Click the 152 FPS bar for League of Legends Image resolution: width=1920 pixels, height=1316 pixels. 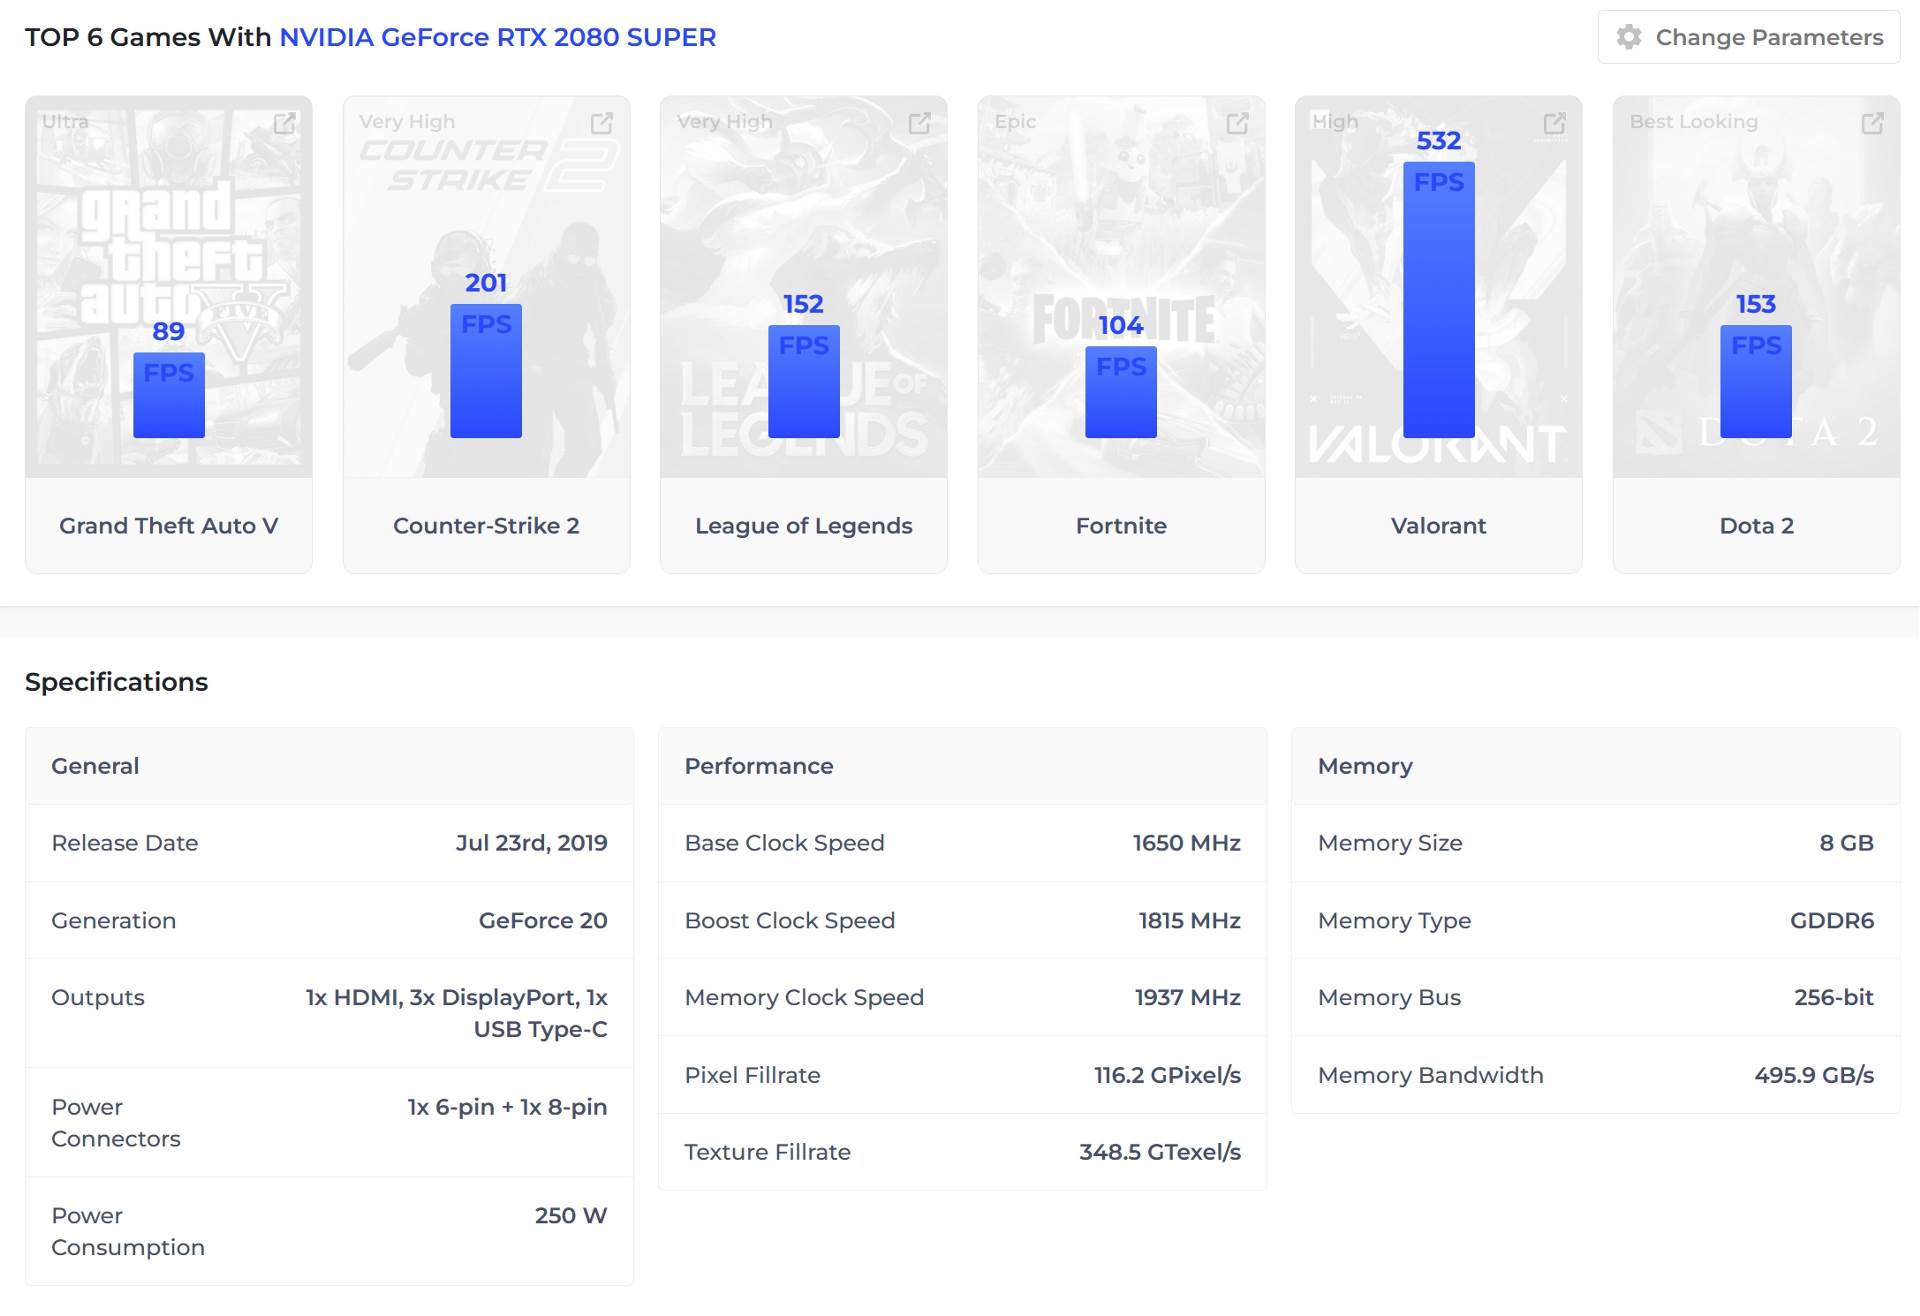[804, 381]
